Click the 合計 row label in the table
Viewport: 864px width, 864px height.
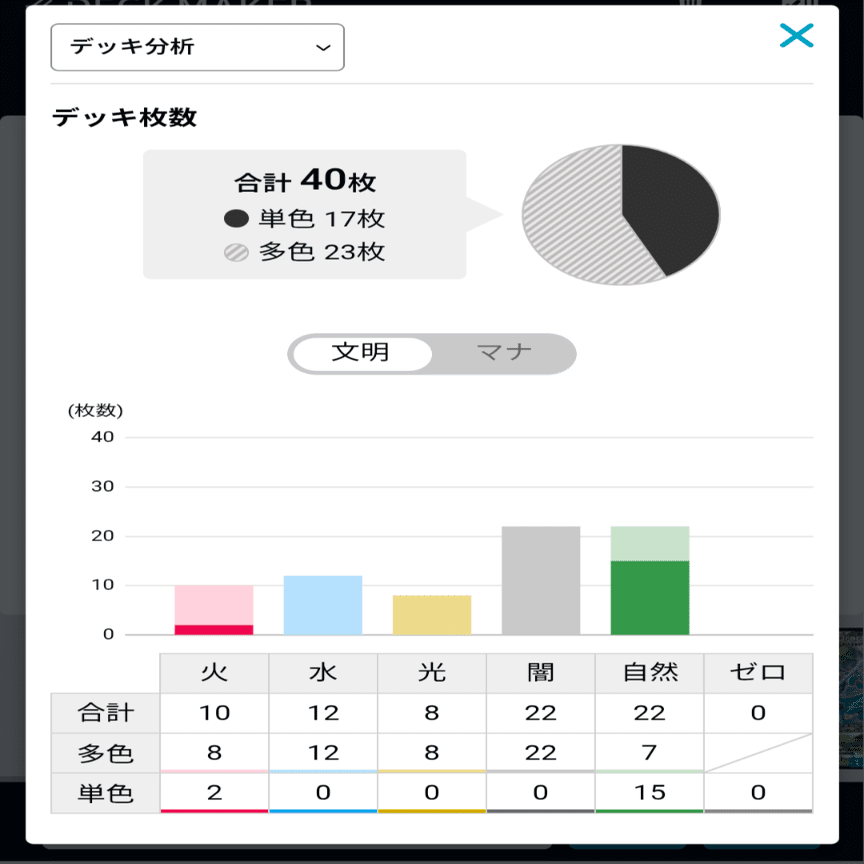click(104, 711)
